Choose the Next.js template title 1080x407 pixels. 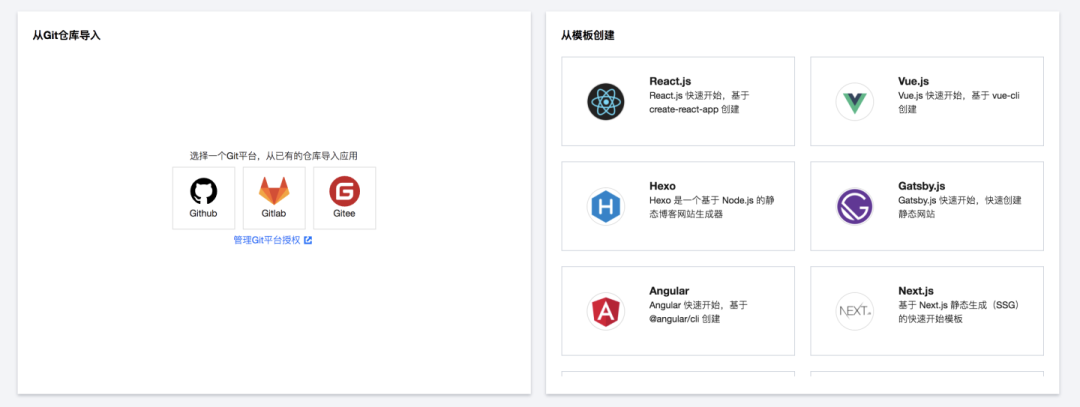coord(916,291)
